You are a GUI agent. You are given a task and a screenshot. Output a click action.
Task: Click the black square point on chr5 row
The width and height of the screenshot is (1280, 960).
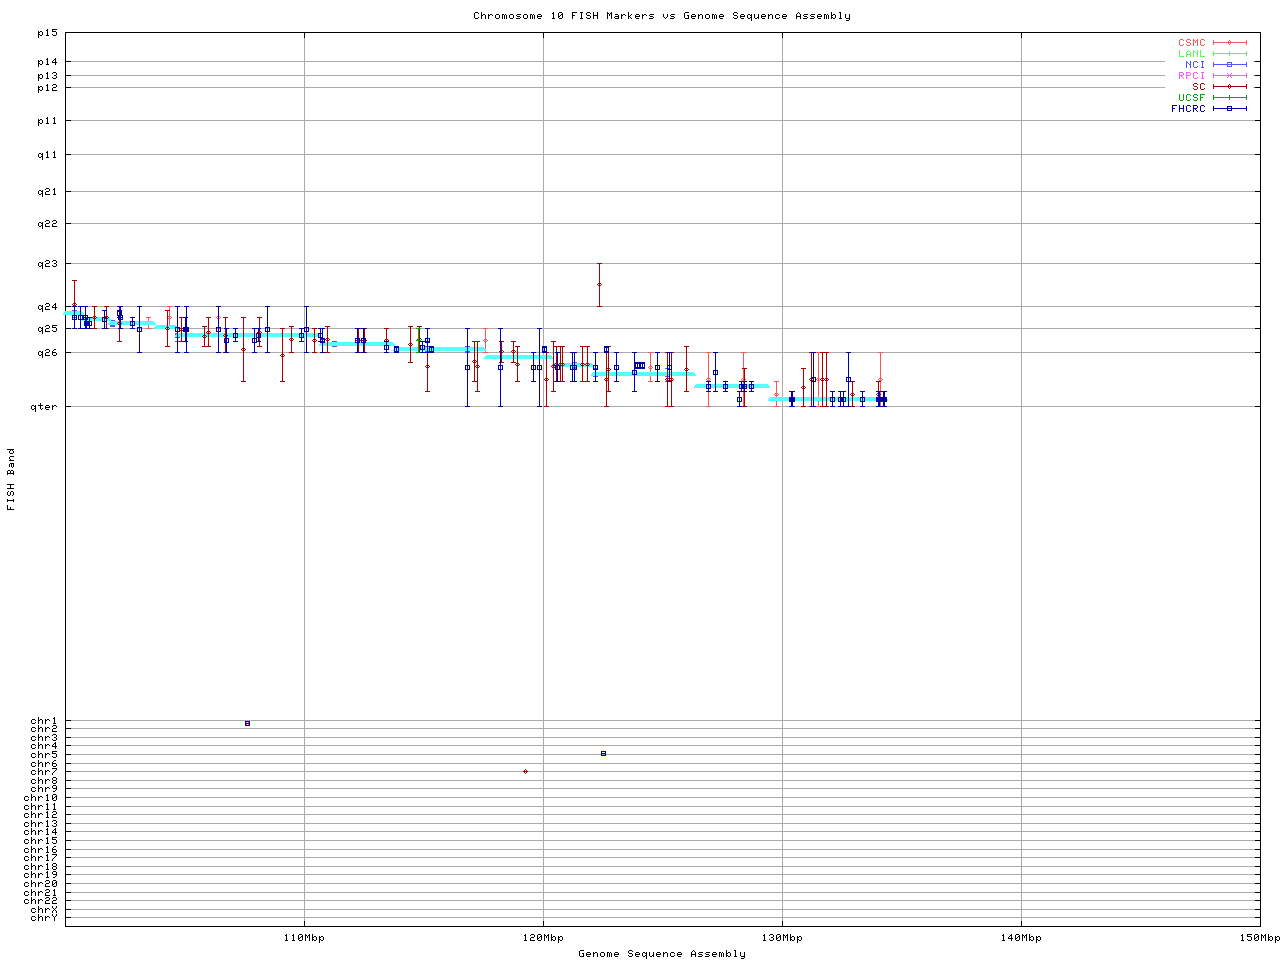(x=603, y=753)
